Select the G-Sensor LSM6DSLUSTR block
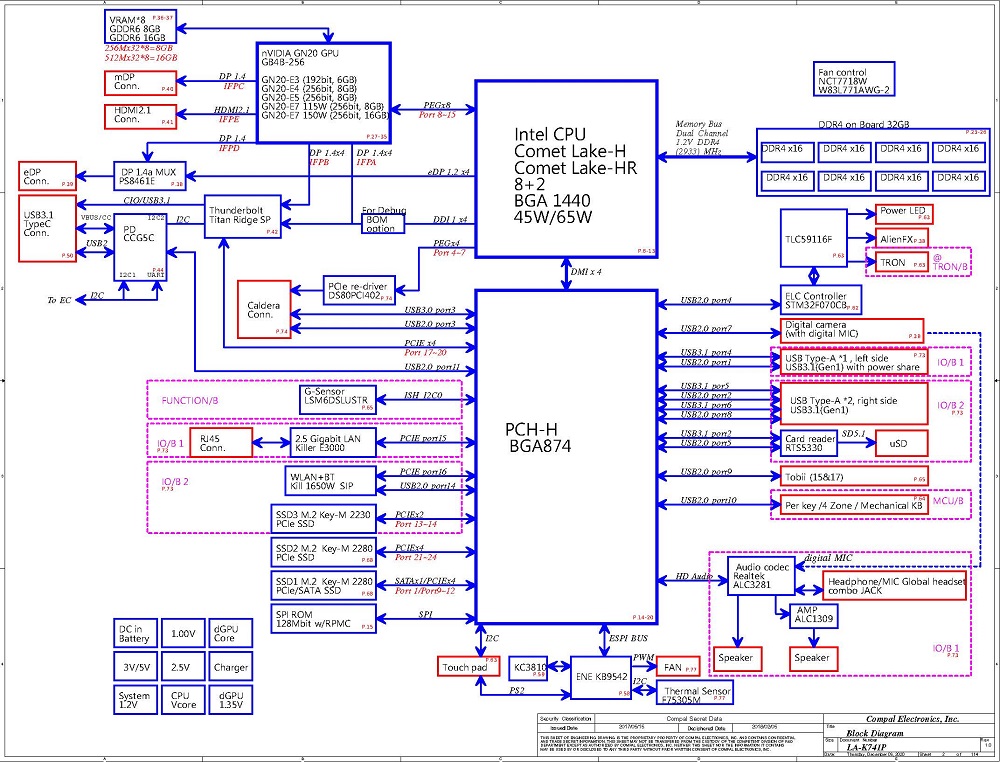1000x762 pixels. tap(338, 399)
